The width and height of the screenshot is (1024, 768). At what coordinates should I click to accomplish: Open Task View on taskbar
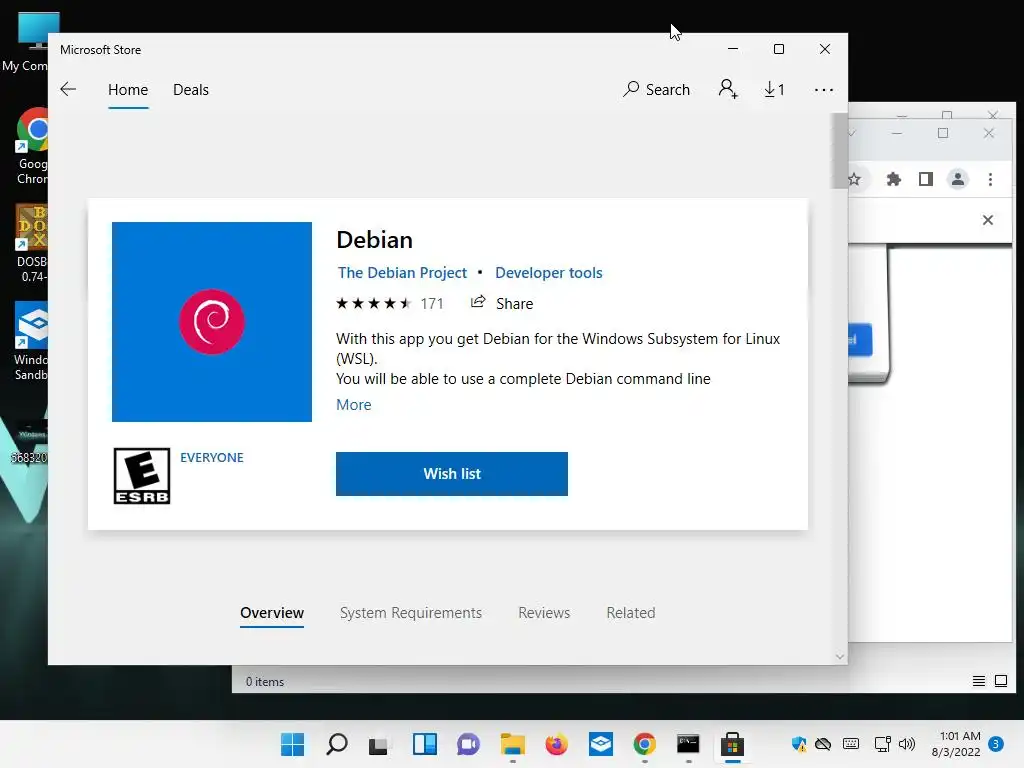click(x=379, y=744)
